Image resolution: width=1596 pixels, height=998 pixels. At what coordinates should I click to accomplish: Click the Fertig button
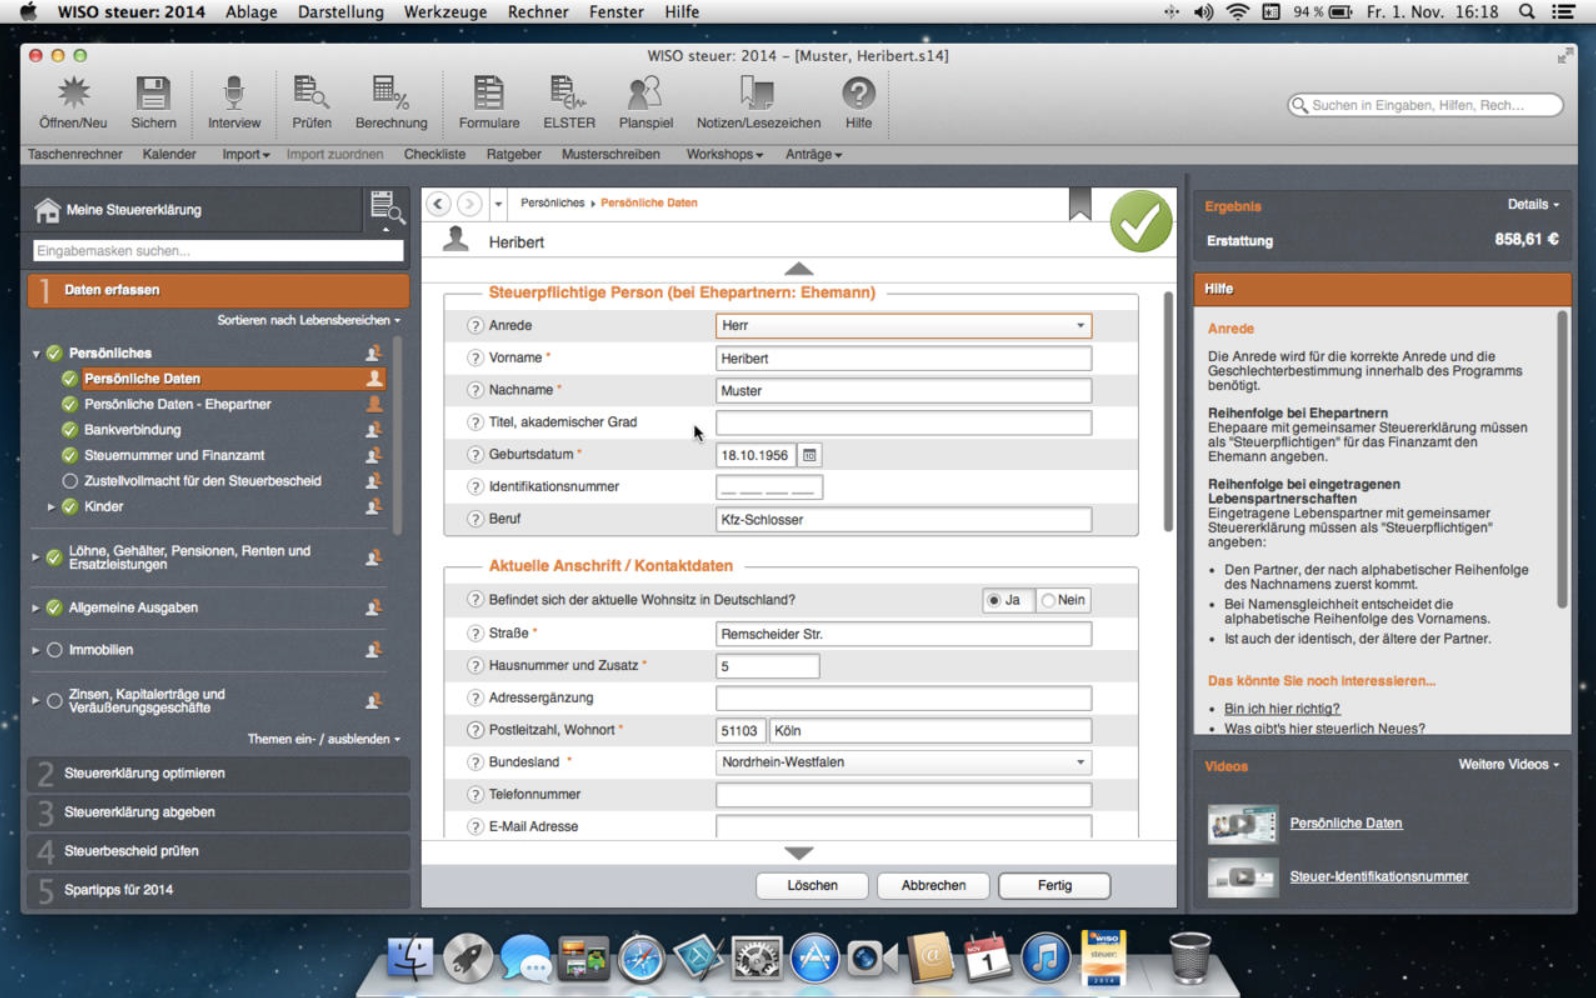1054,885
